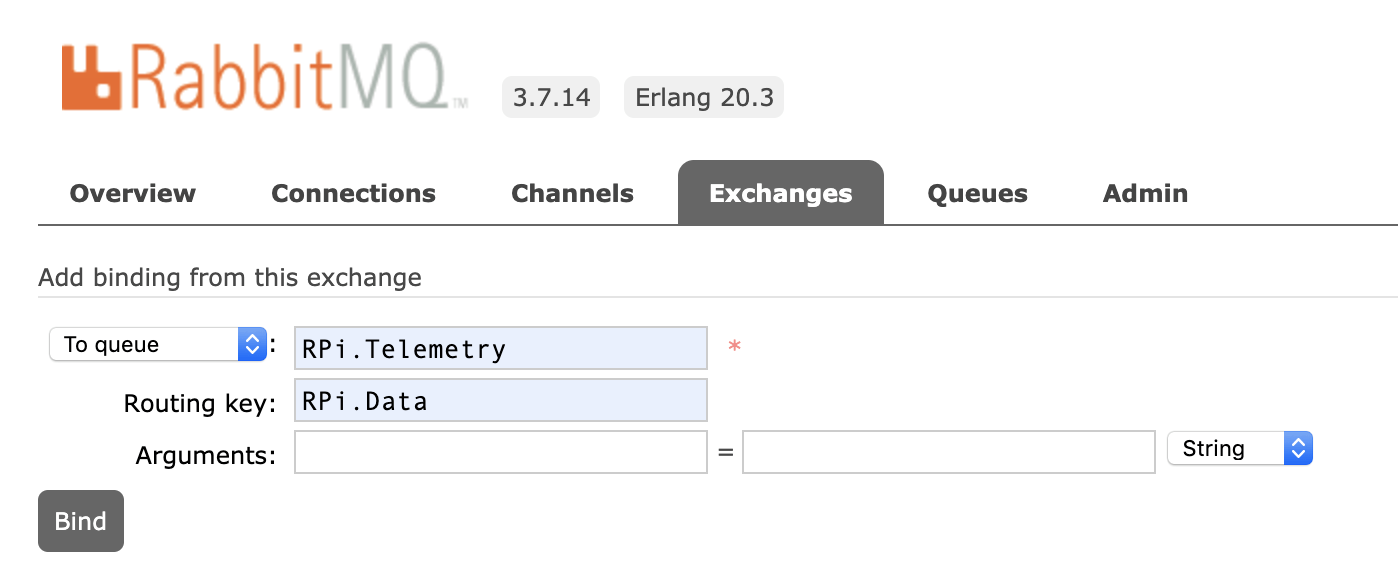Click the 3.7.14 version badge
The width and height of the screenshot is (1398, 582).
(x=551, y=97)
